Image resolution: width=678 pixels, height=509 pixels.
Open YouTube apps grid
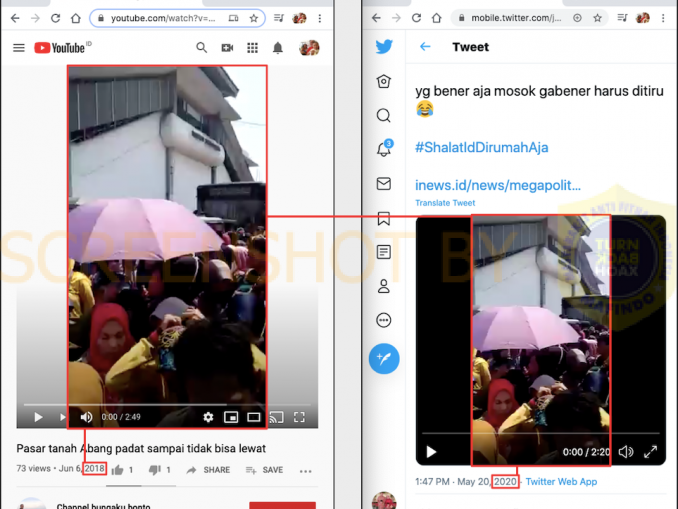(x=253, y=48)
